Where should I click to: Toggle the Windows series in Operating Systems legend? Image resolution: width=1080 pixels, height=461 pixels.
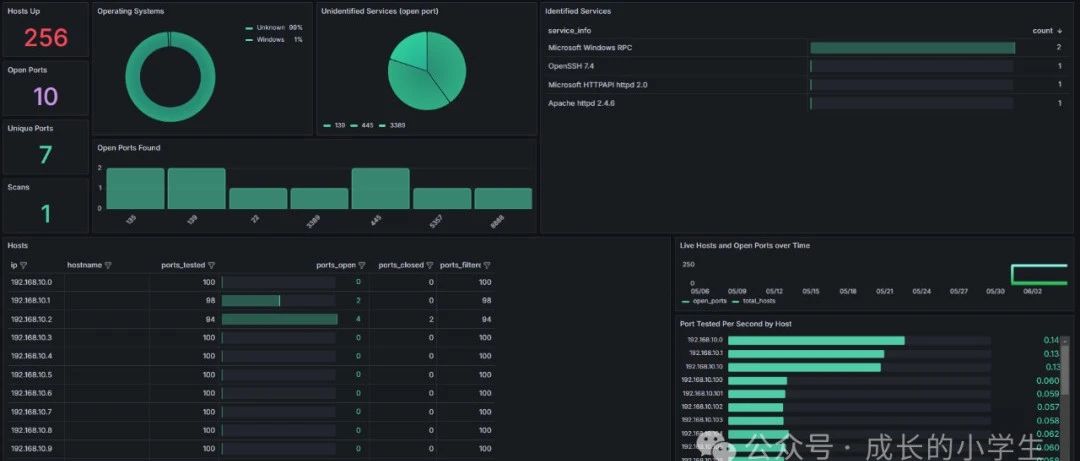[x=269, y=39]
